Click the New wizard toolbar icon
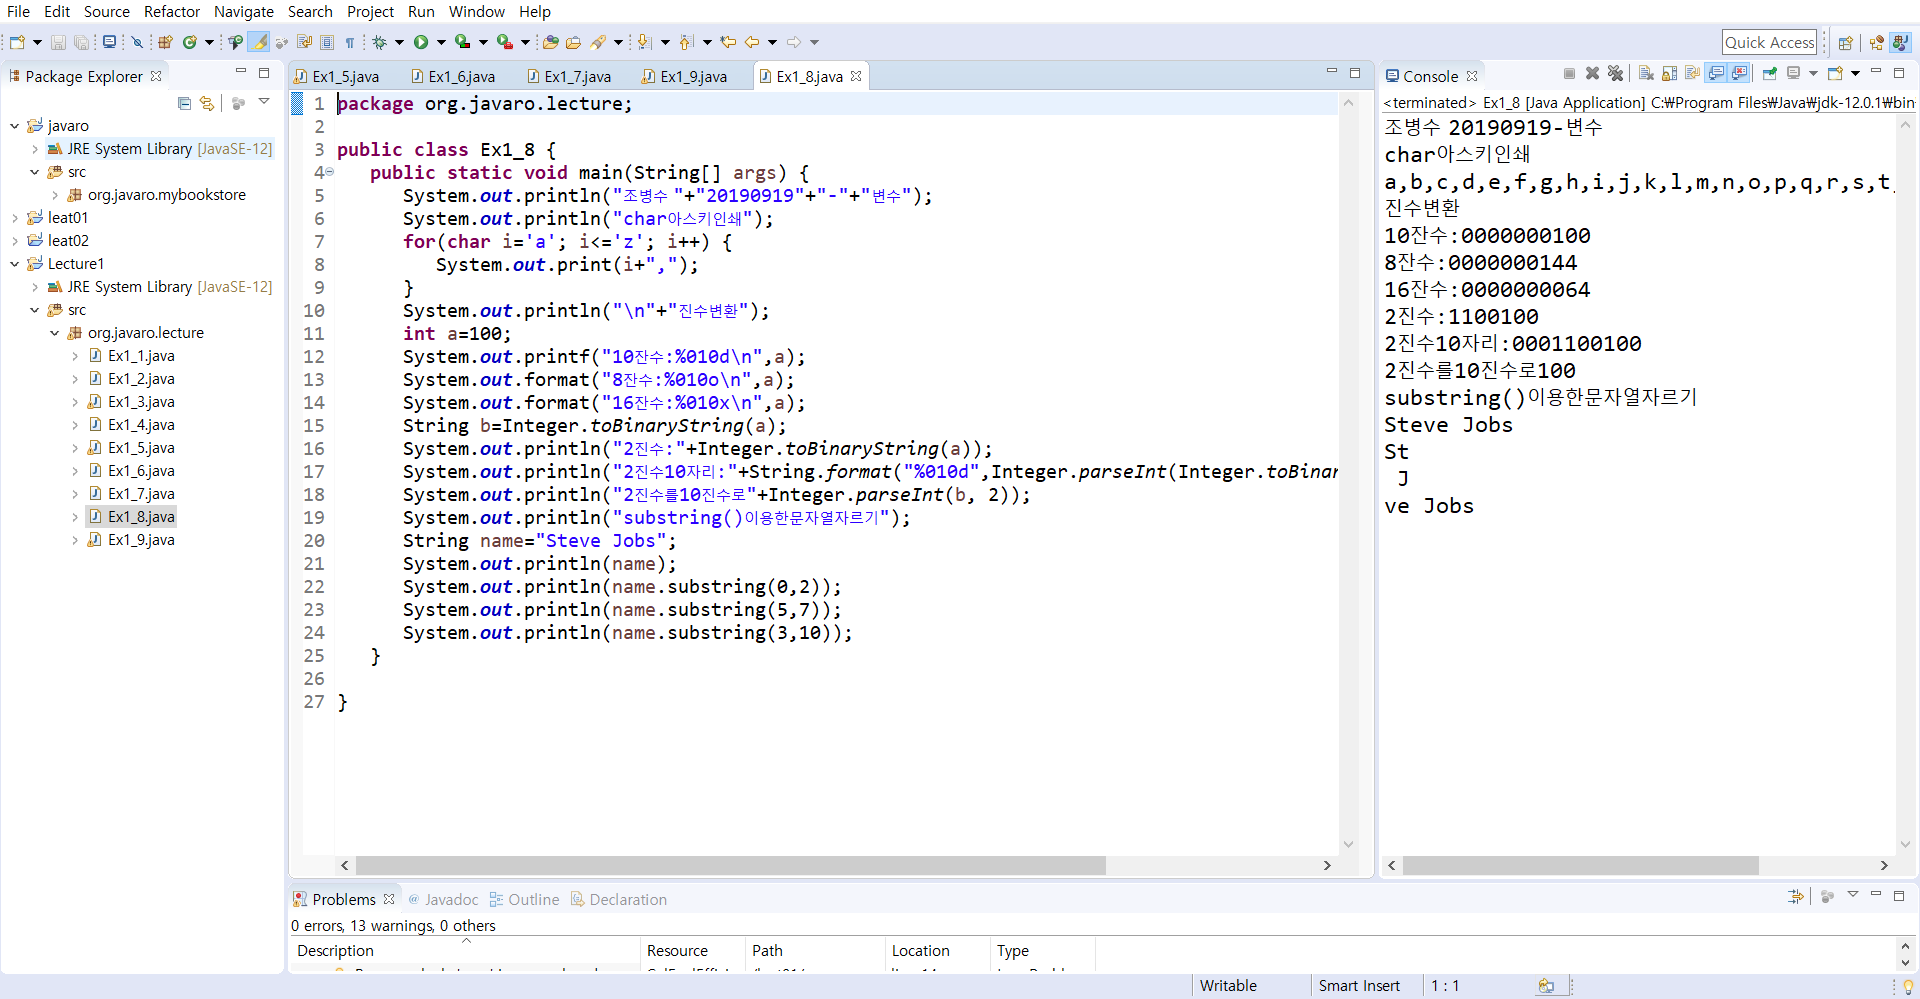1920x999 pixels. 17,42
